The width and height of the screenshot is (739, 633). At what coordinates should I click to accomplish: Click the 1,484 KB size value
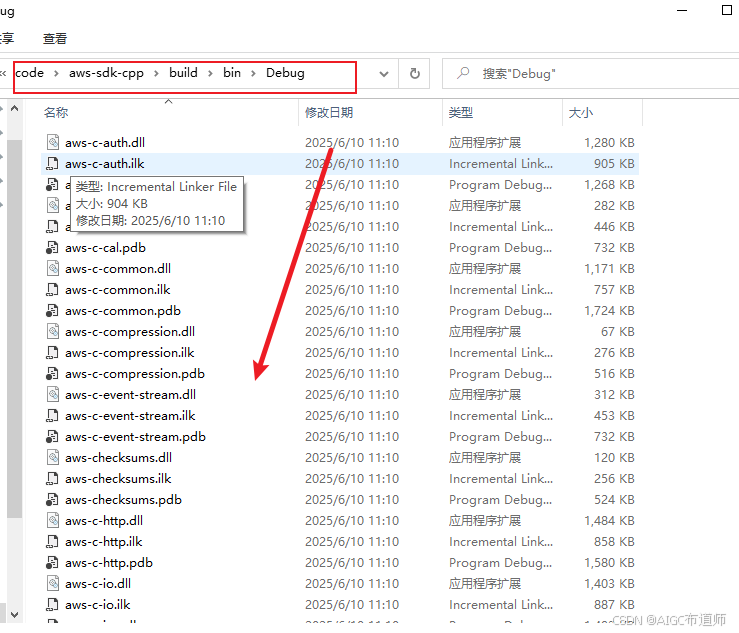pos(609,520)
